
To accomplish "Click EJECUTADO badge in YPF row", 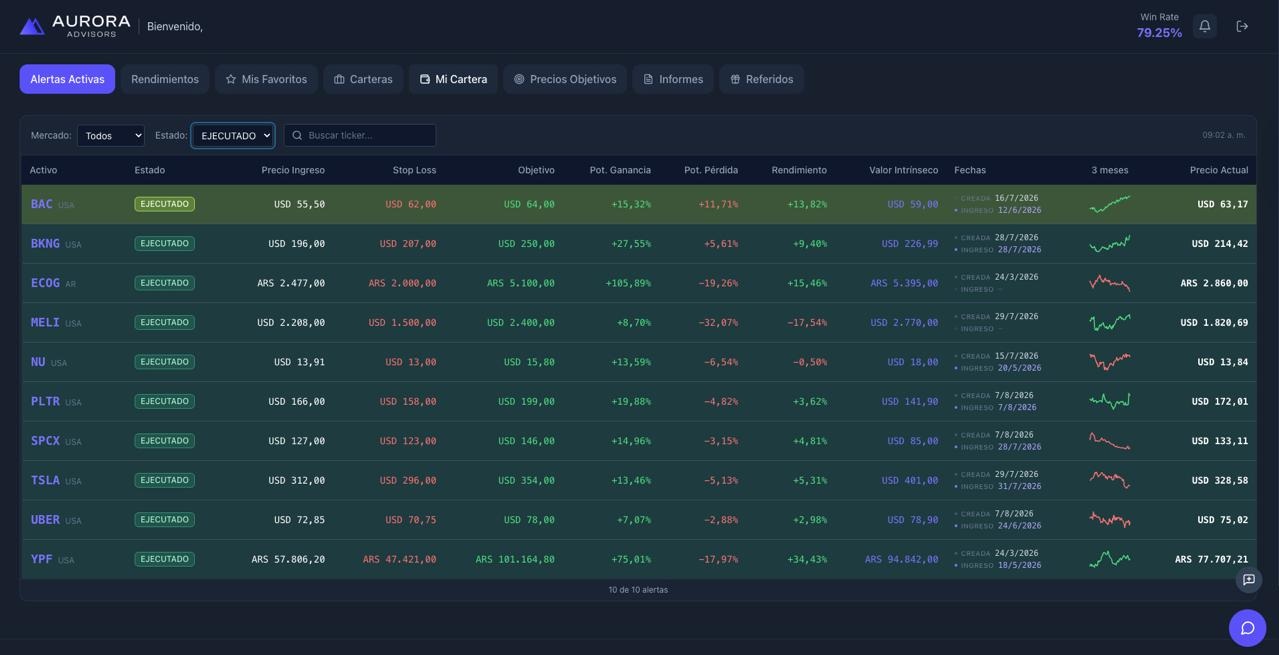I will tap(165, 559).
